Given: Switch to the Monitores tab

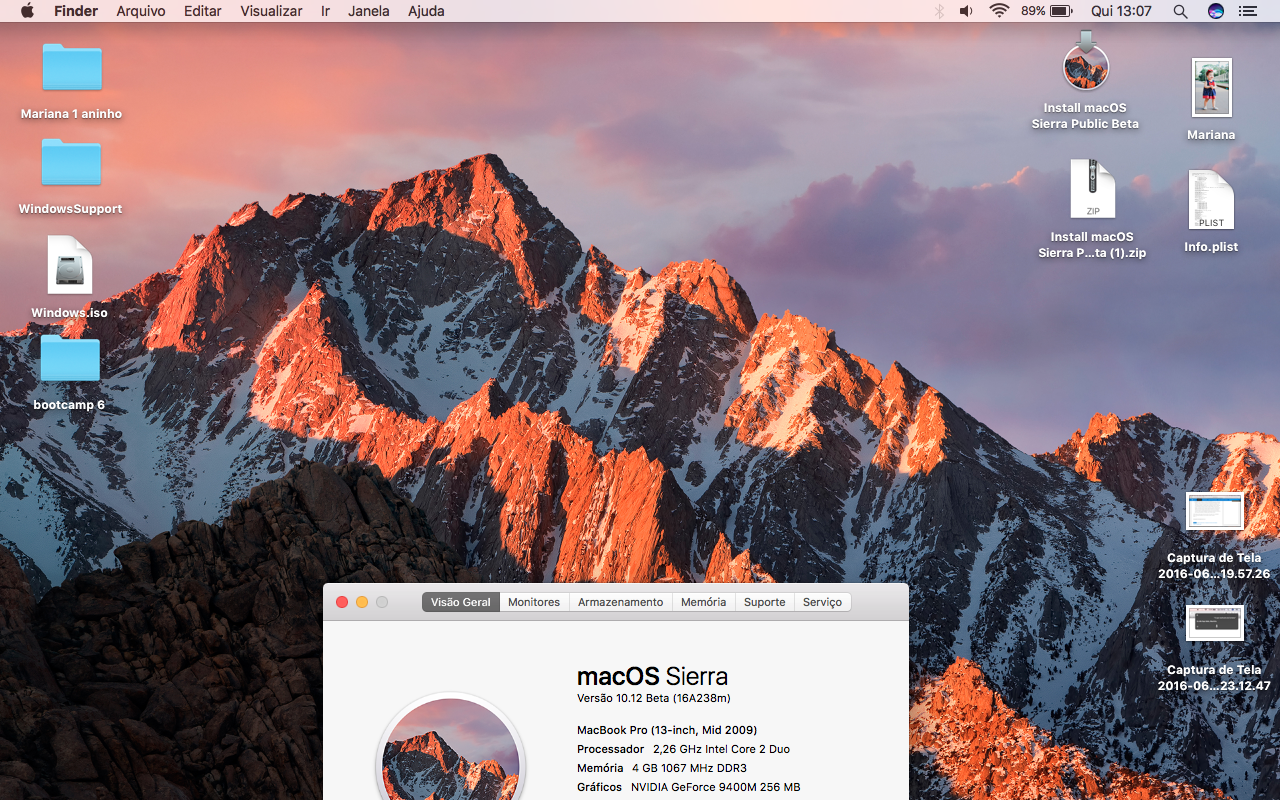Looking at the screenshot, I should (x=534, y=602).
